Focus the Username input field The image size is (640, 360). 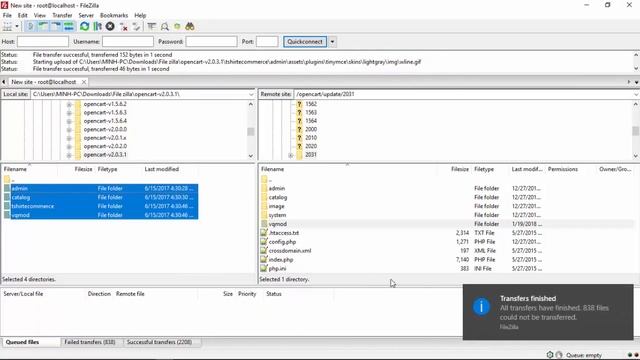(x=128, y=42)
